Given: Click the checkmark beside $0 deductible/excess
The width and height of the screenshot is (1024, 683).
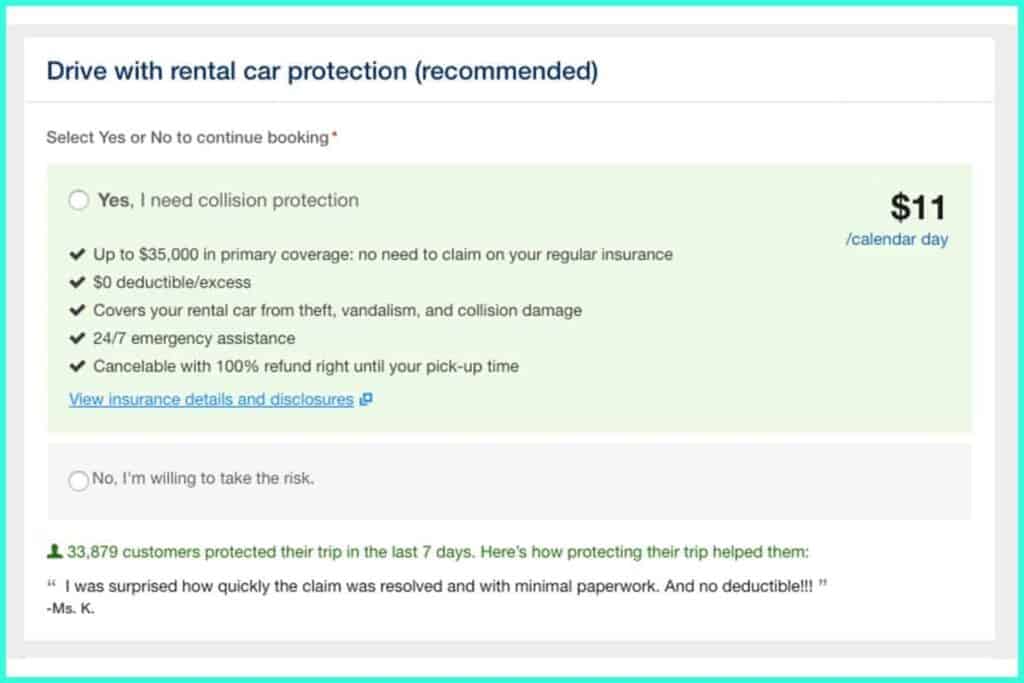Looking at the screenshot, I should click(x=77, y=282).
